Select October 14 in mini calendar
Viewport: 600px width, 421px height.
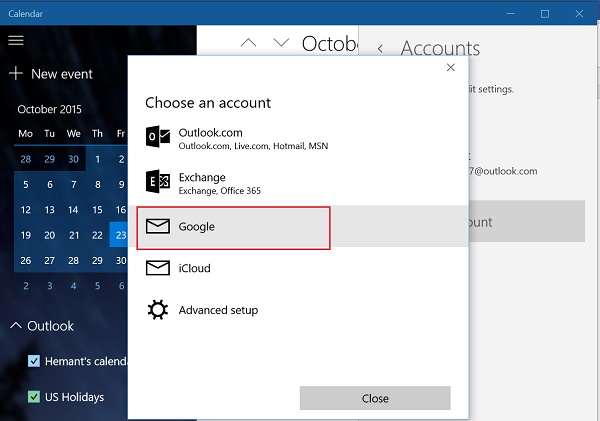(73, 210)
